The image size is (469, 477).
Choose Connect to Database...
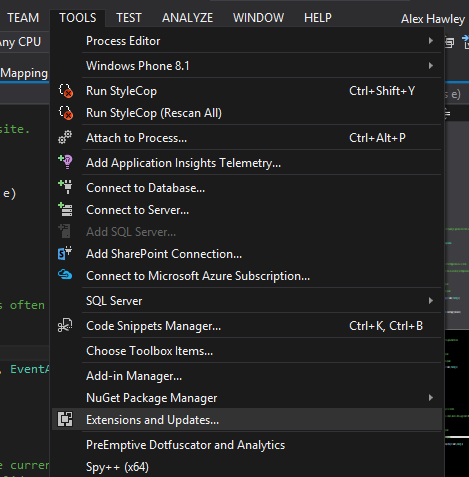click(x=247, y=188)
